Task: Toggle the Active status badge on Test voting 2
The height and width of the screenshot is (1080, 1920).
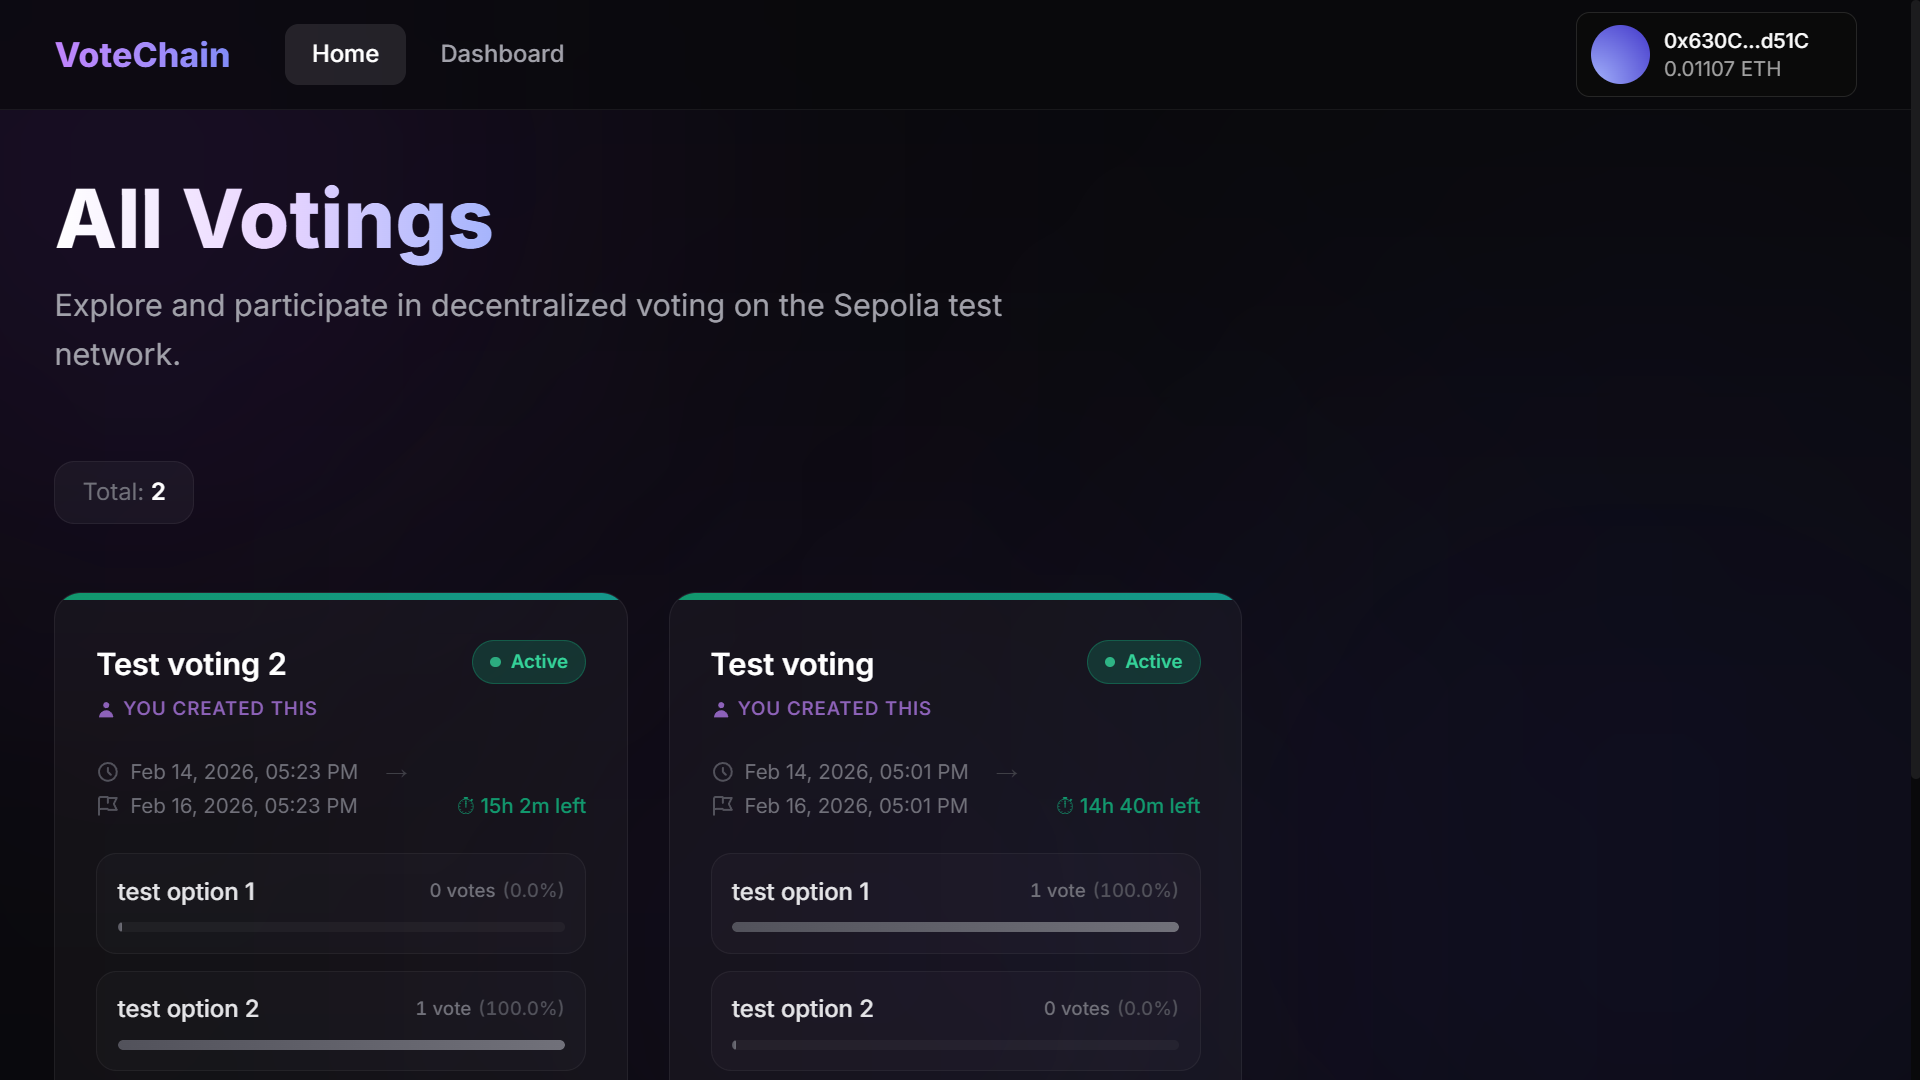Action: [x=528, y=661]
